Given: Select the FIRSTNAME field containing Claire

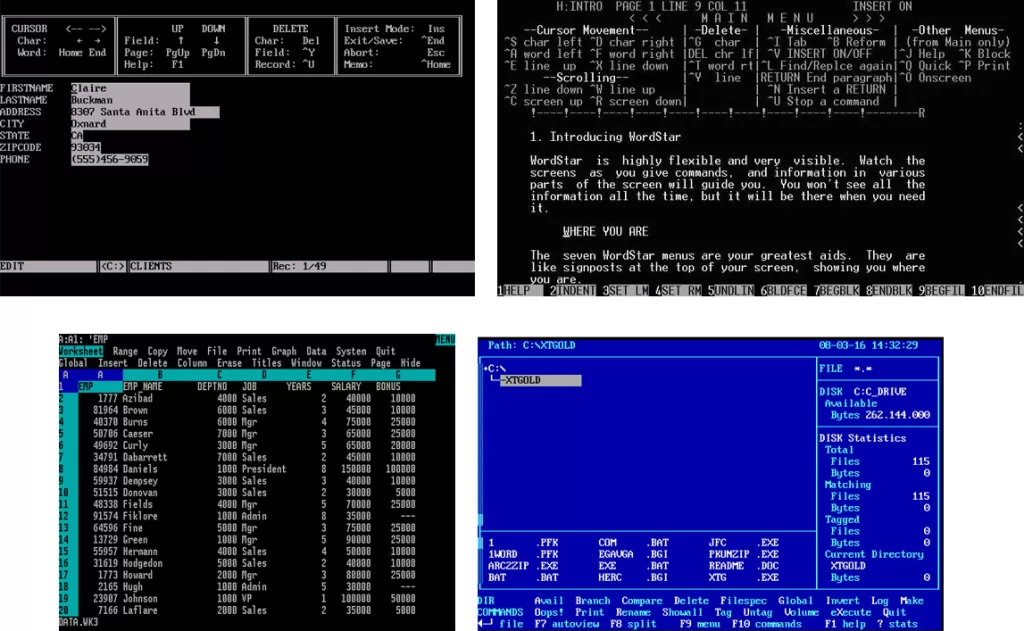Looking at the screenshot, I should click(x=130, y=88).
